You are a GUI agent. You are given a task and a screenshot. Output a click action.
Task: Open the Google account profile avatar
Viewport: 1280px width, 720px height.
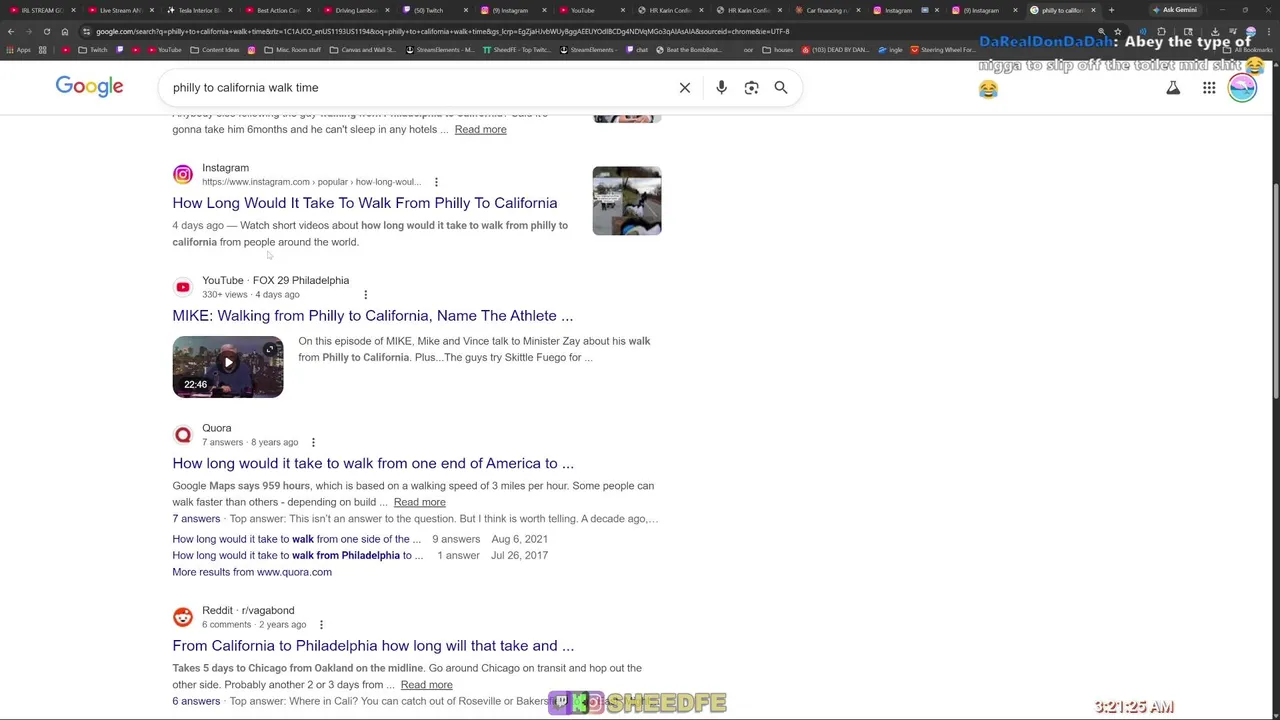(x=1243, y=88)
